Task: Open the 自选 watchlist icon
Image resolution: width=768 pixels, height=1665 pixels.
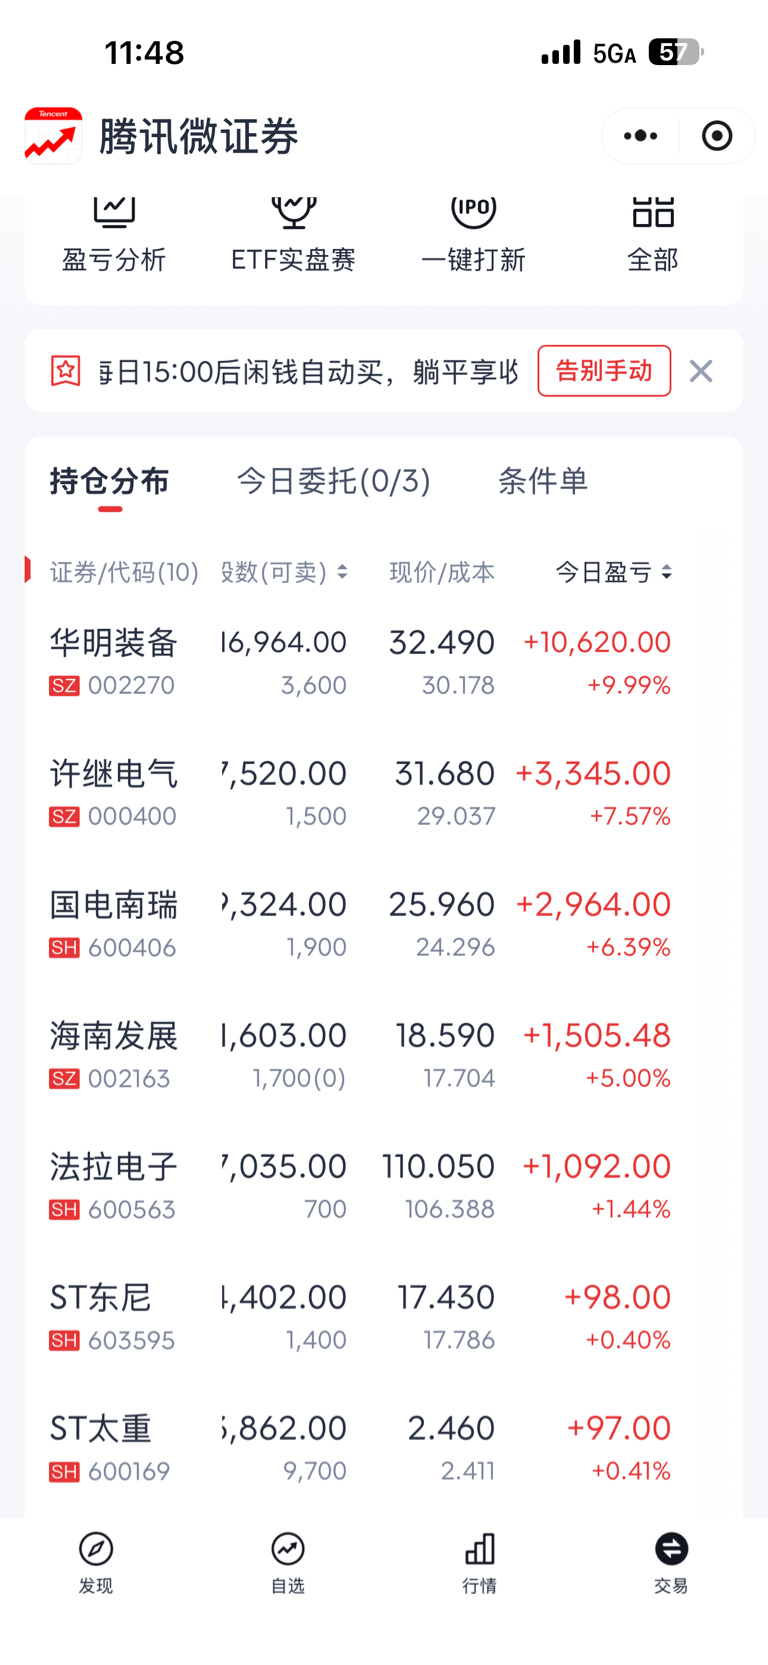Action: [288, 1549]
